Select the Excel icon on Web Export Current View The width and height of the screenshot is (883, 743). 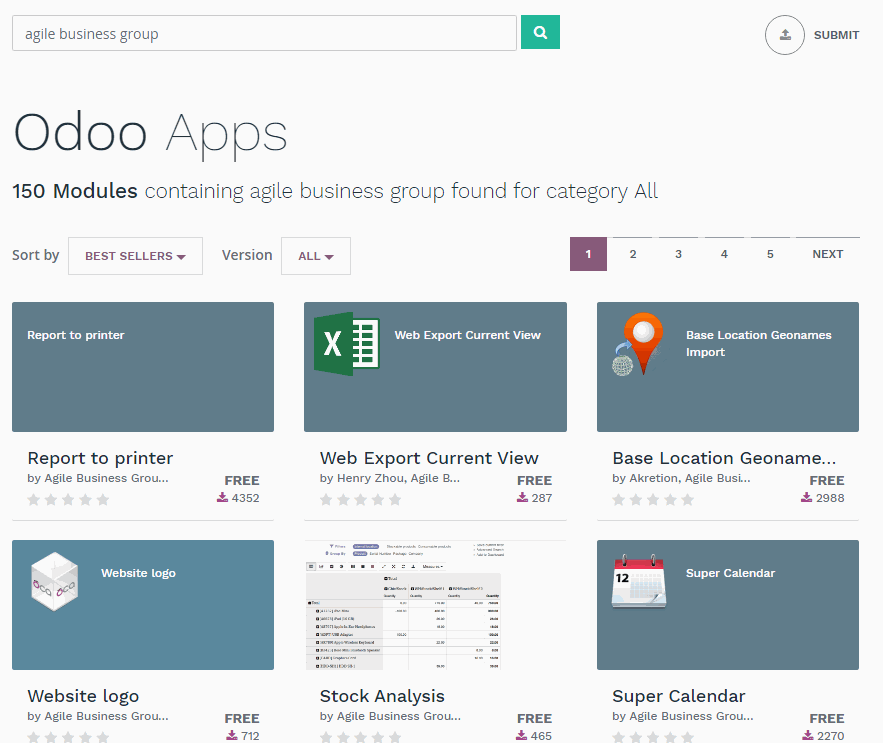345,342
